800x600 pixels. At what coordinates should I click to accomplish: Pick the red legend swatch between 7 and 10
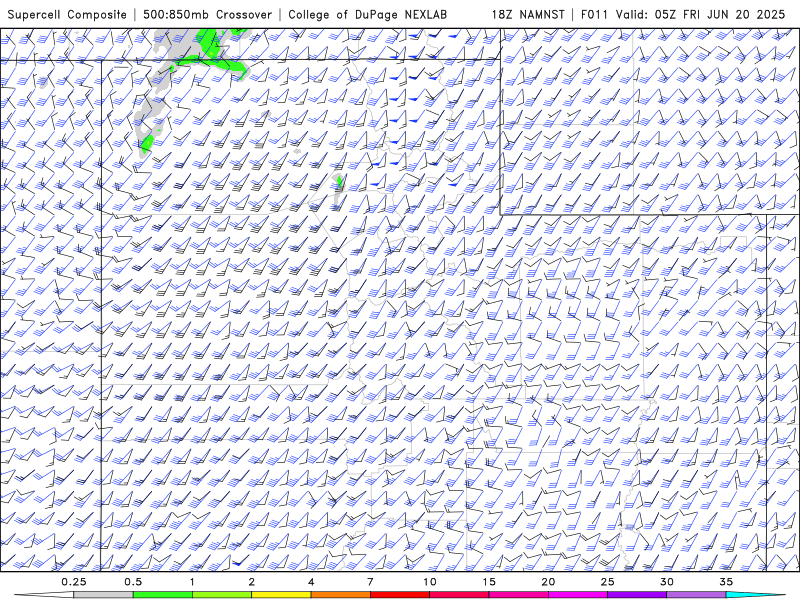(399, 595)
